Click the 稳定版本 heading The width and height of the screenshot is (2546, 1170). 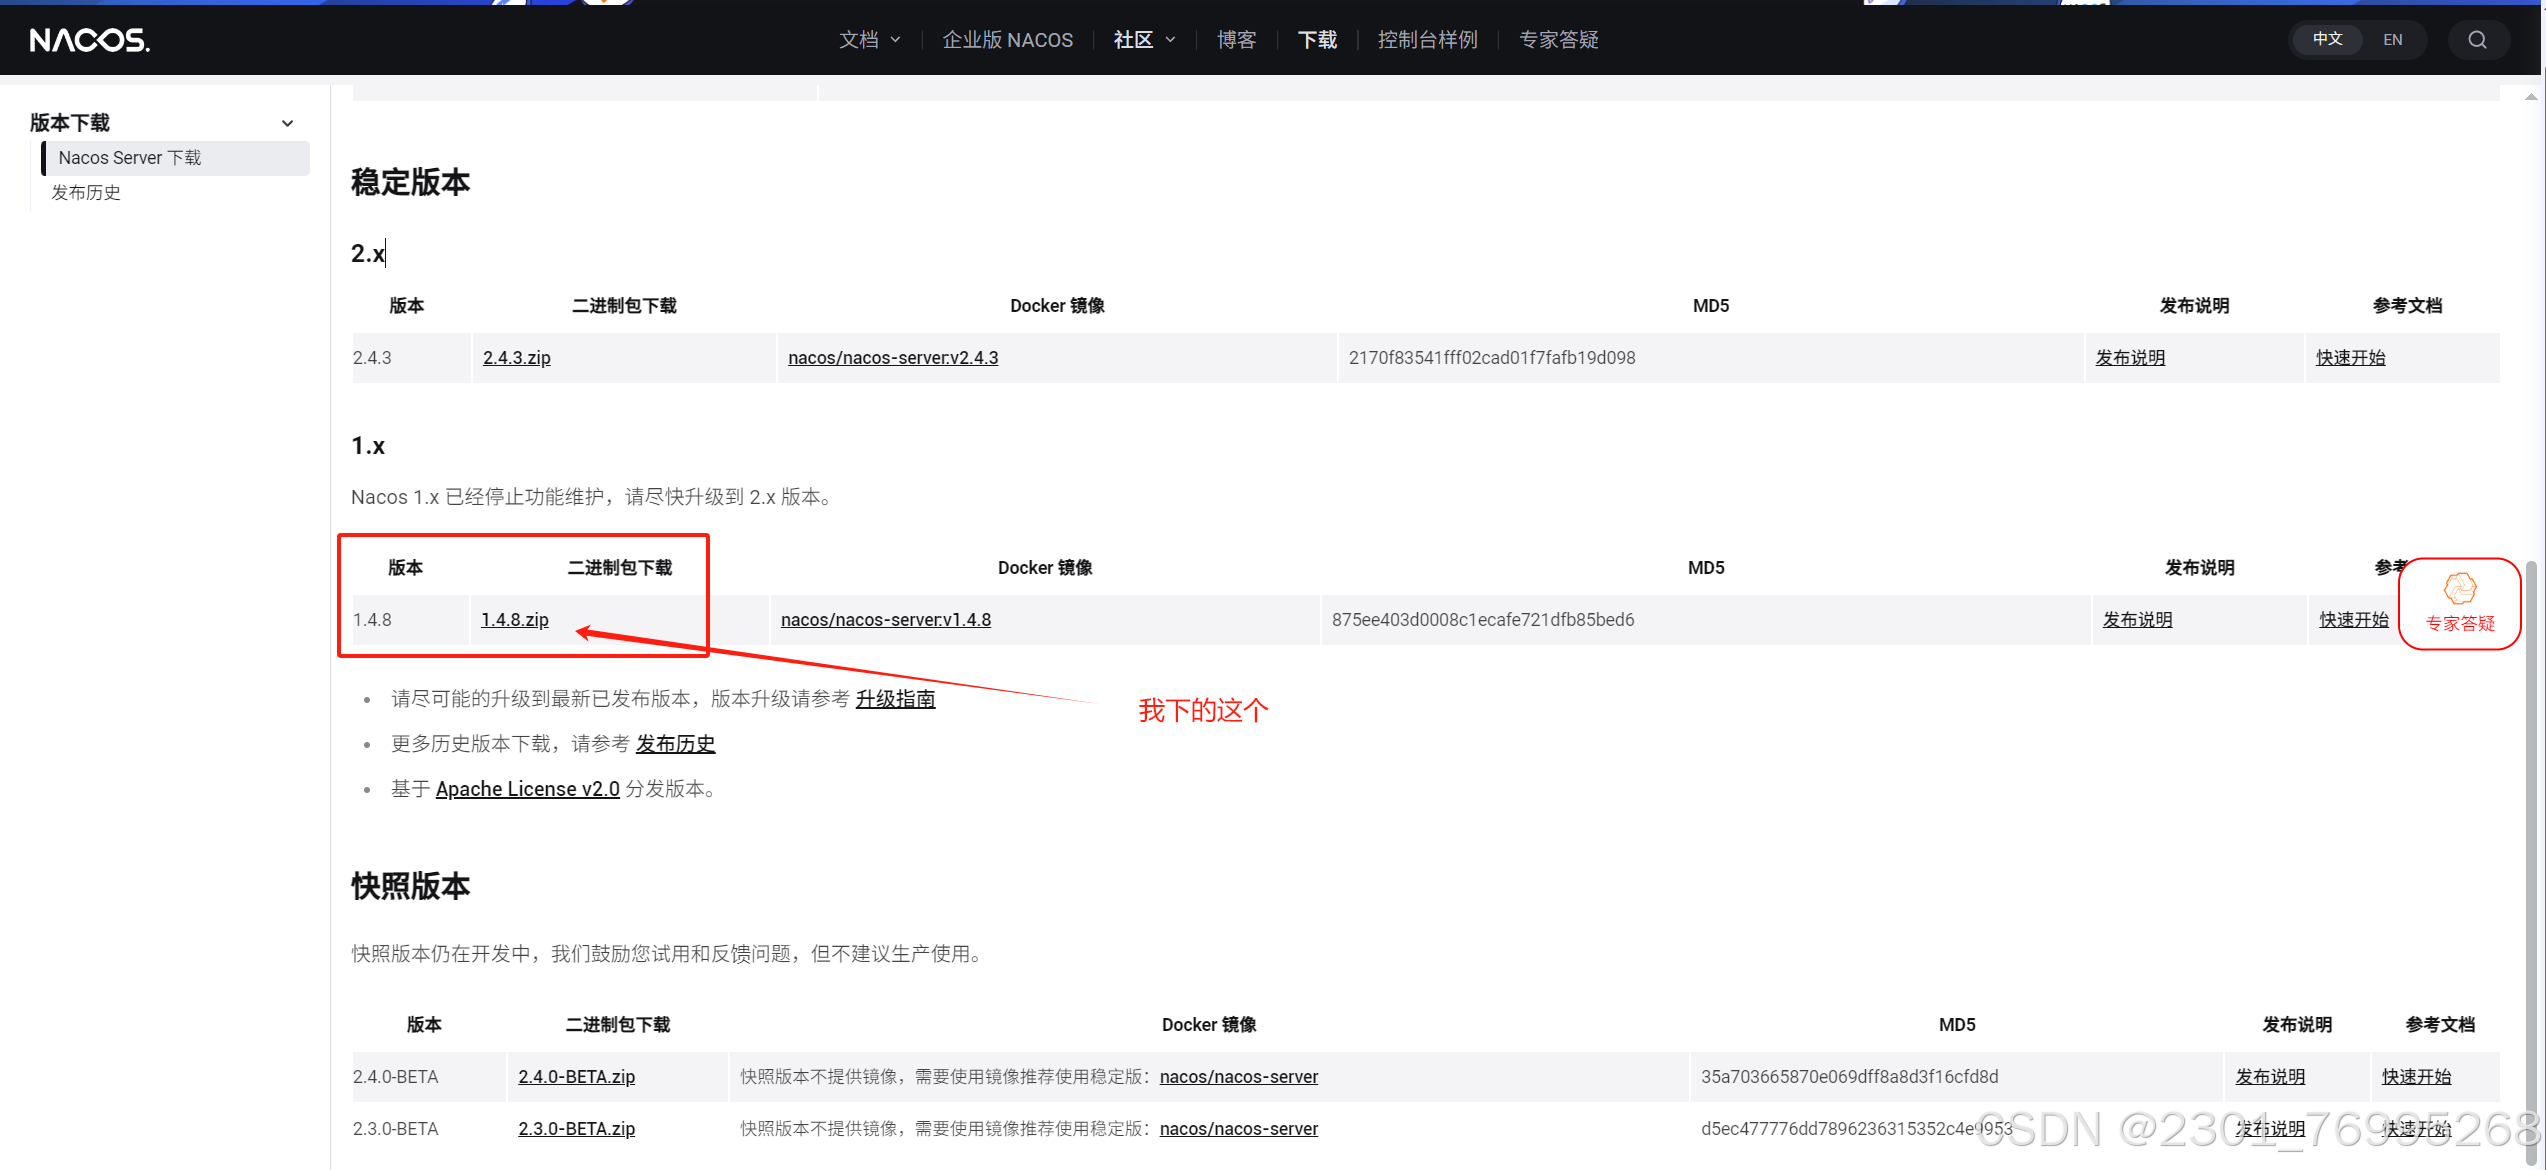pos(411,182)
